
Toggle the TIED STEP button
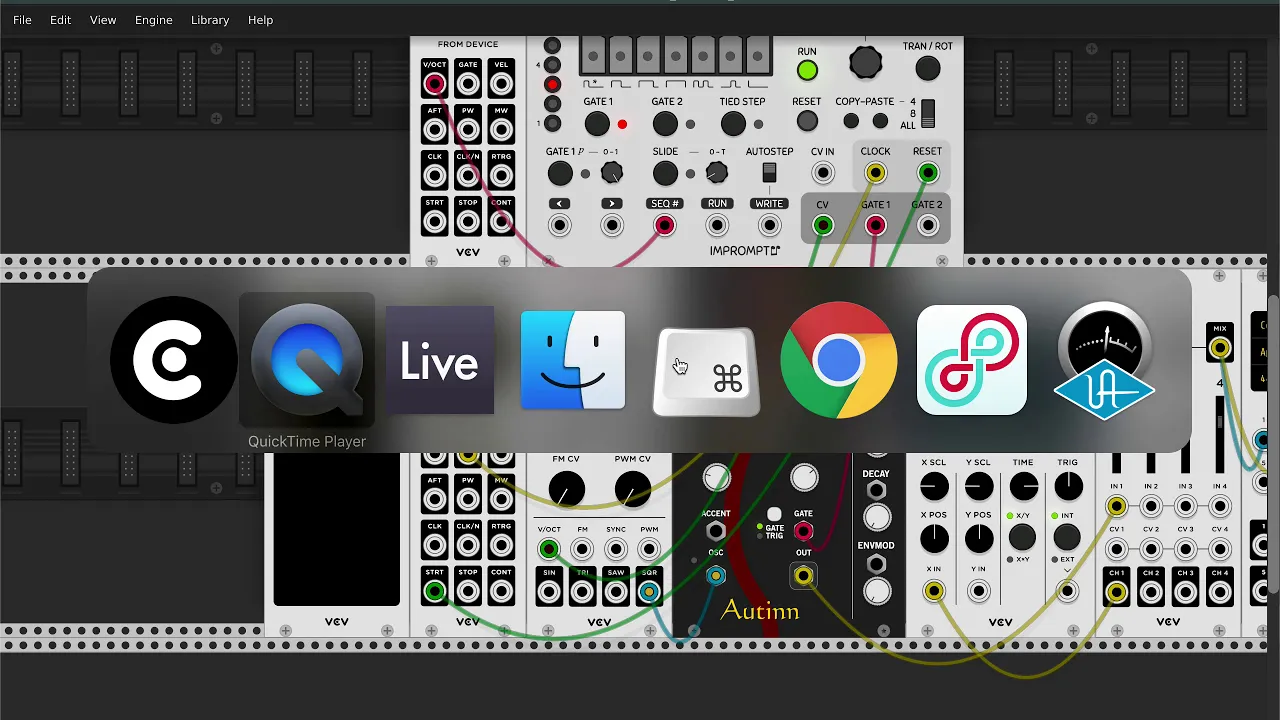tap(733, 124)
